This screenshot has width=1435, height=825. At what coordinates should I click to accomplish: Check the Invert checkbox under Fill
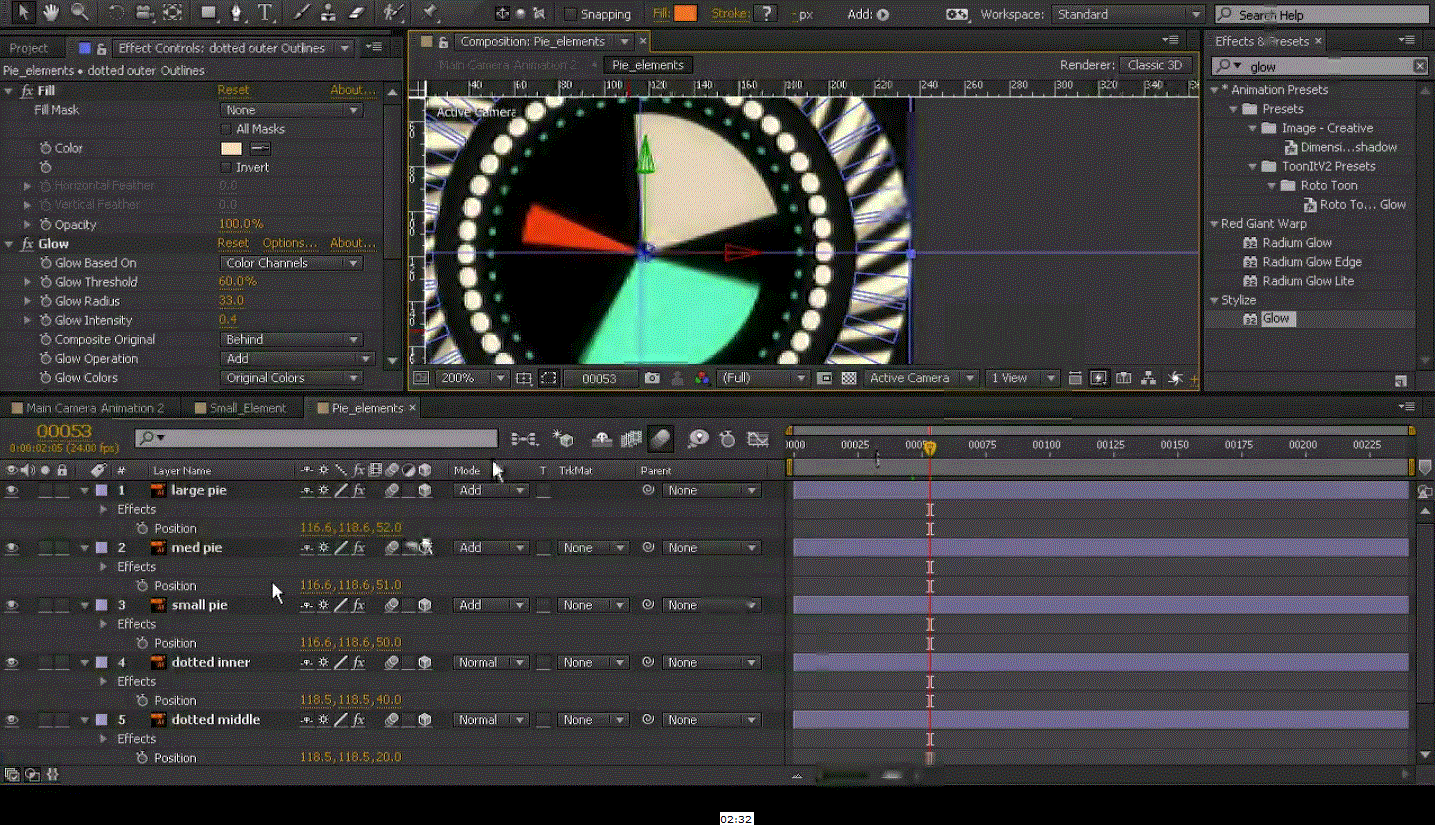pyautogui.click(x=226, y=167)
